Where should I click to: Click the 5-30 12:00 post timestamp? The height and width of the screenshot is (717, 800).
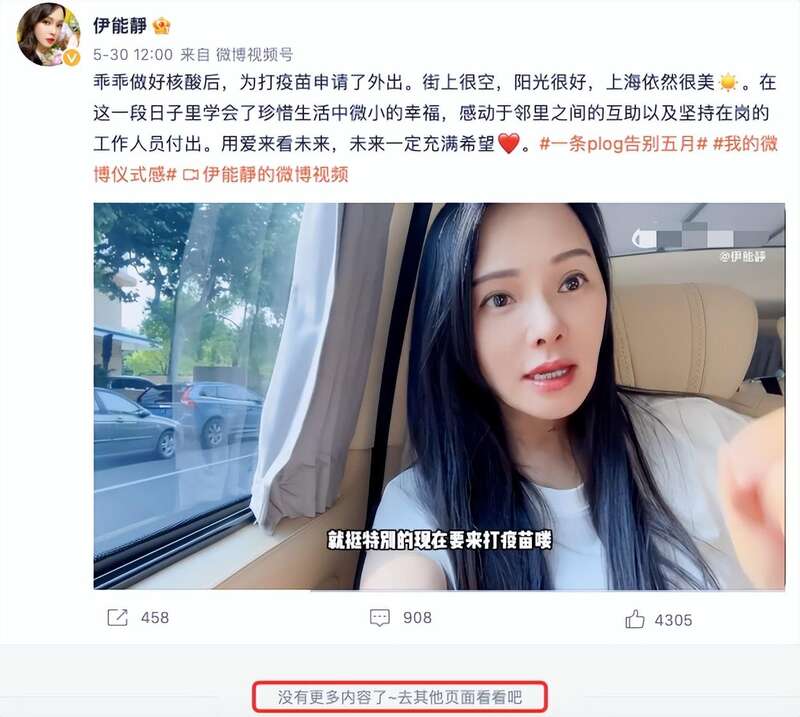tap(133, 55)
